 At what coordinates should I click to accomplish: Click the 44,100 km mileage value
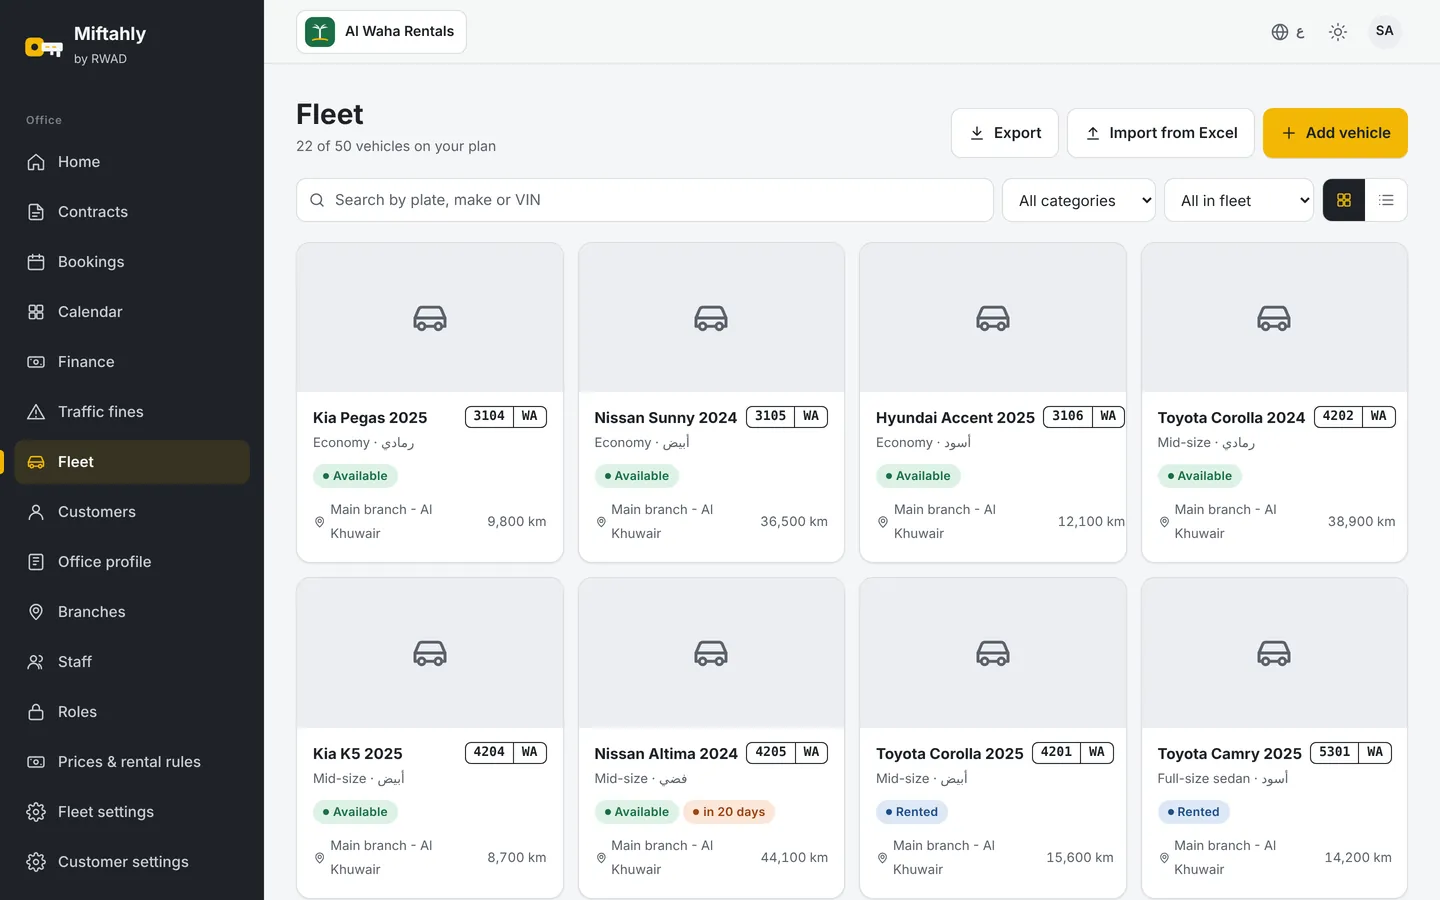coord(794,857)
